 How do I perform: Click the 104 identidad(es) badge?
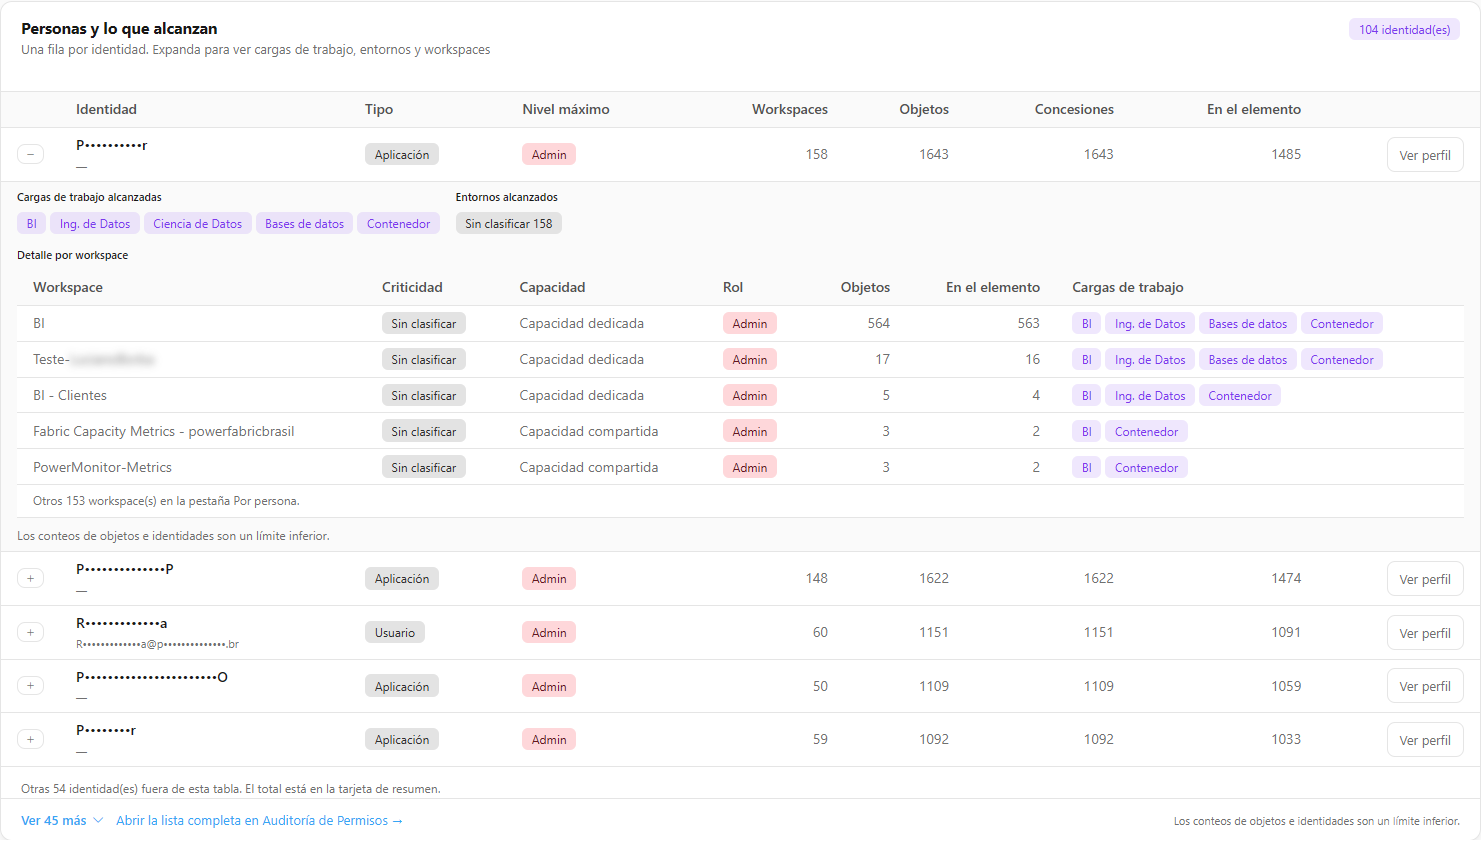click(1404, 30)
